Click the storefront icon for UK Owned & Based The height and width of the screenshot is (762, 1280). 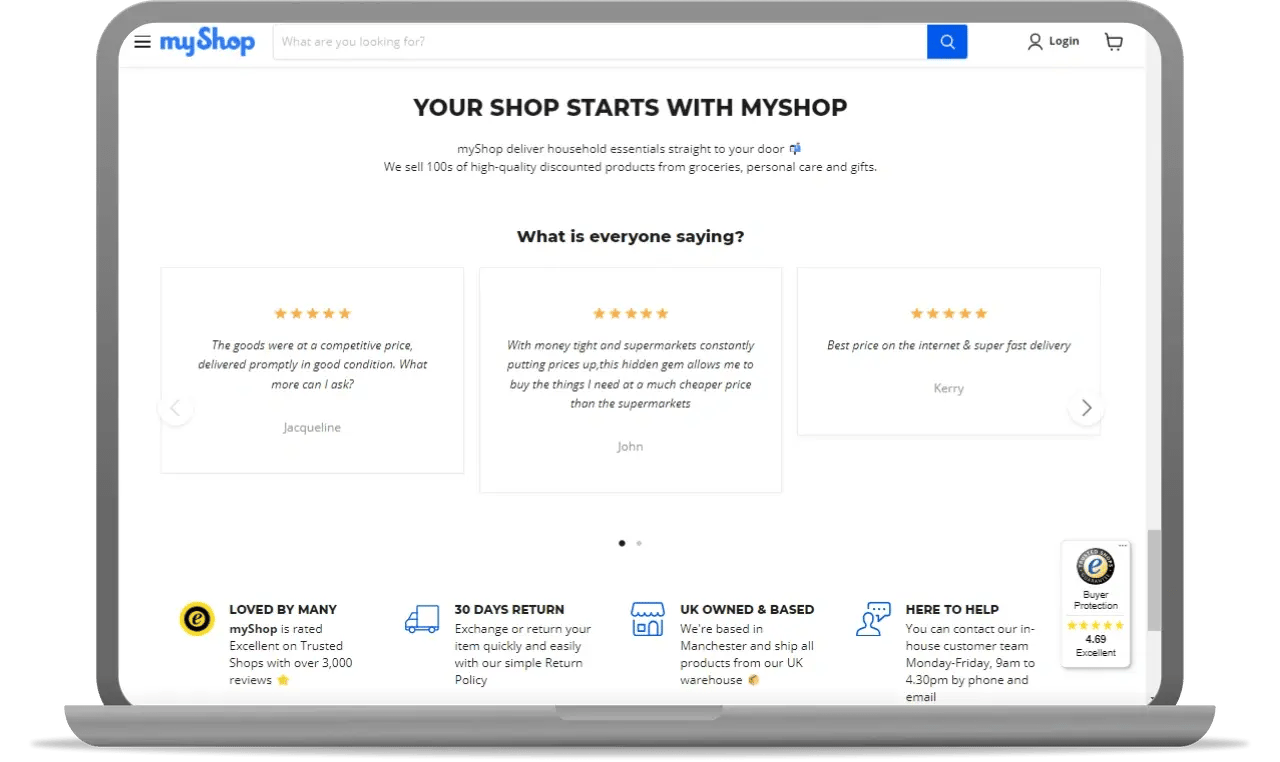tap(648, 619)
